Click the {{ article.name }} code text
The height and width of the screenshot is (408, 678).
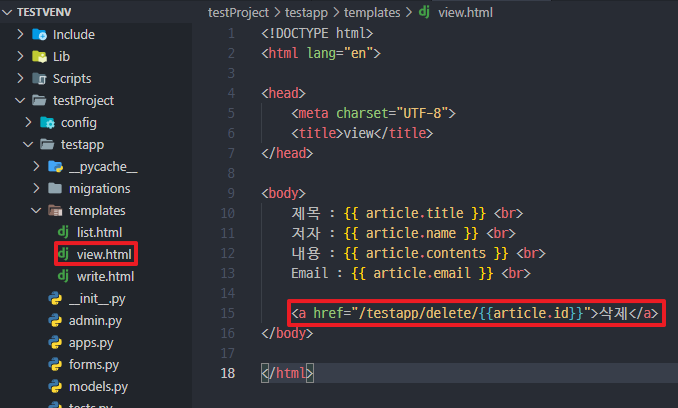[411, 233]
